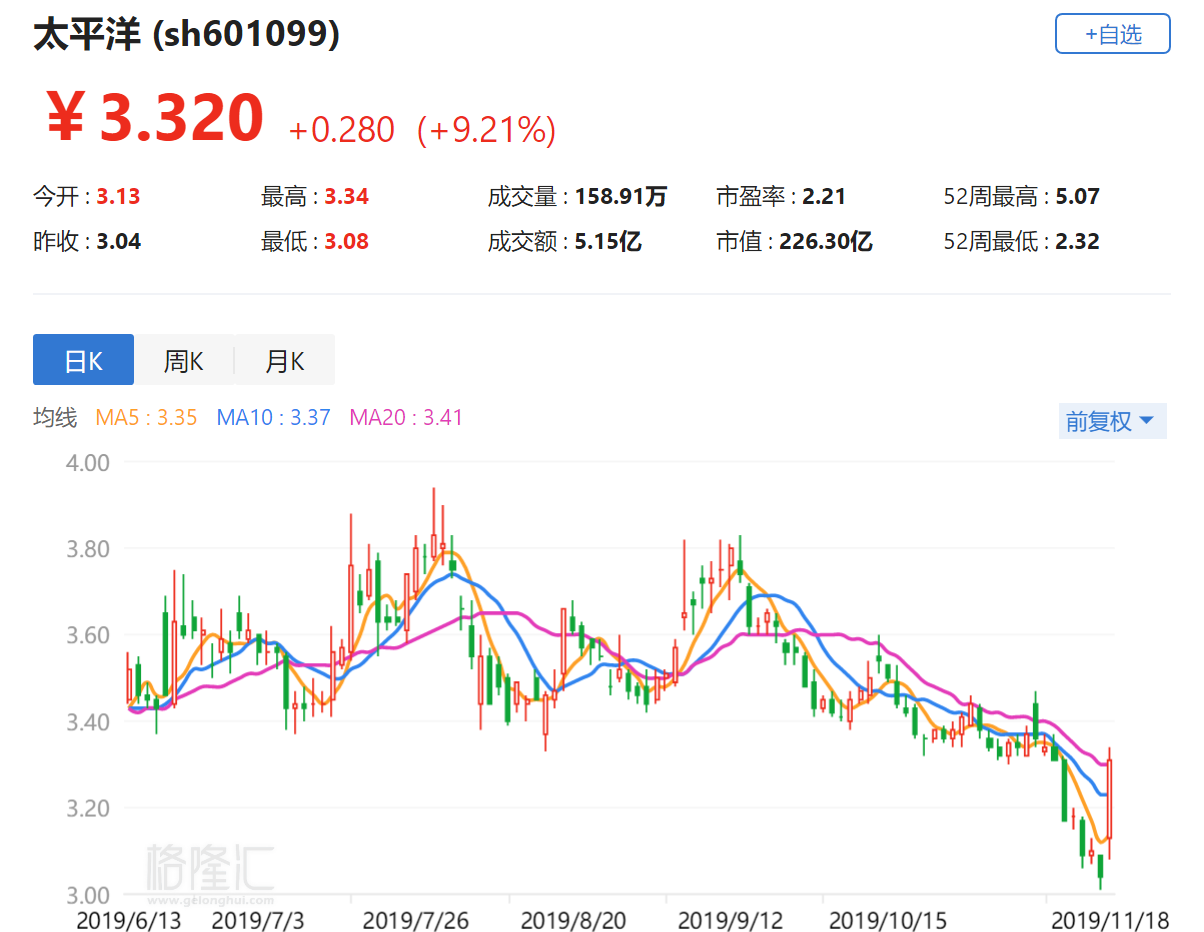This screenshot has height=932, width=1204.
Task: Click the 均线 label
Action: [x=55, y=418]
